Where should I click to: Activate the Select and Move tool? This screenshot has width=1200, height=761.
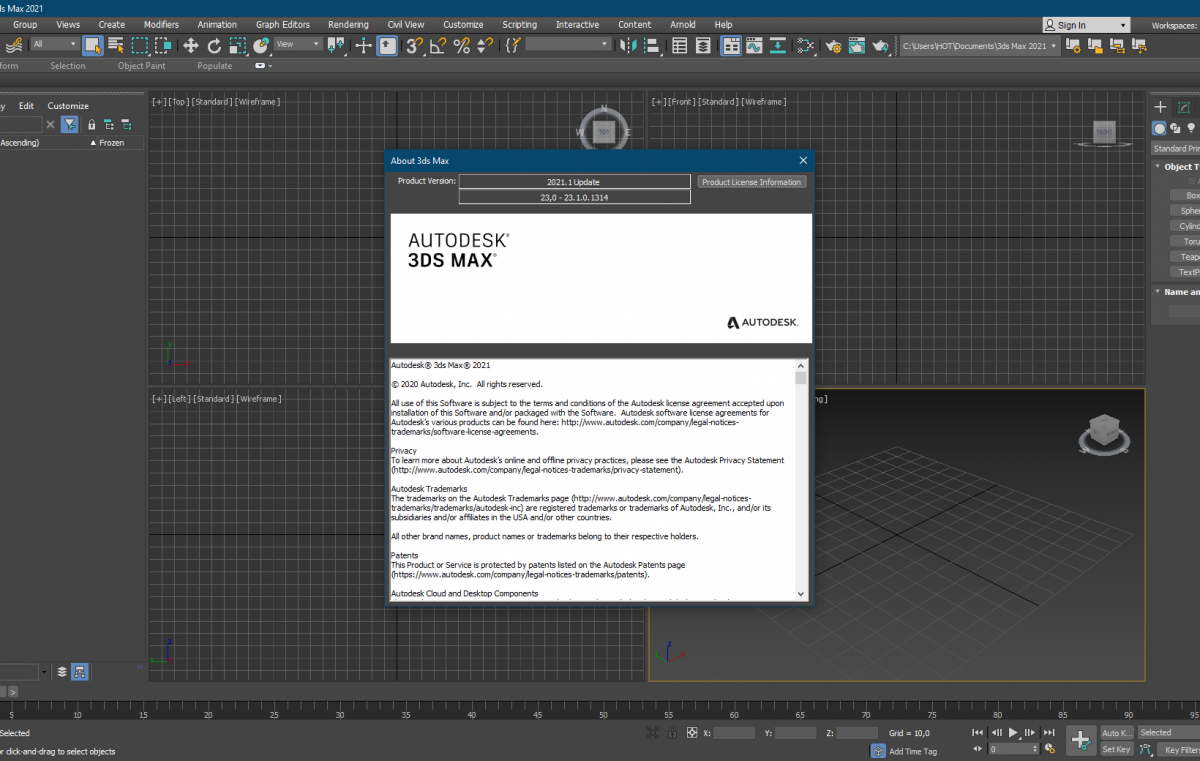coord(190,45)
